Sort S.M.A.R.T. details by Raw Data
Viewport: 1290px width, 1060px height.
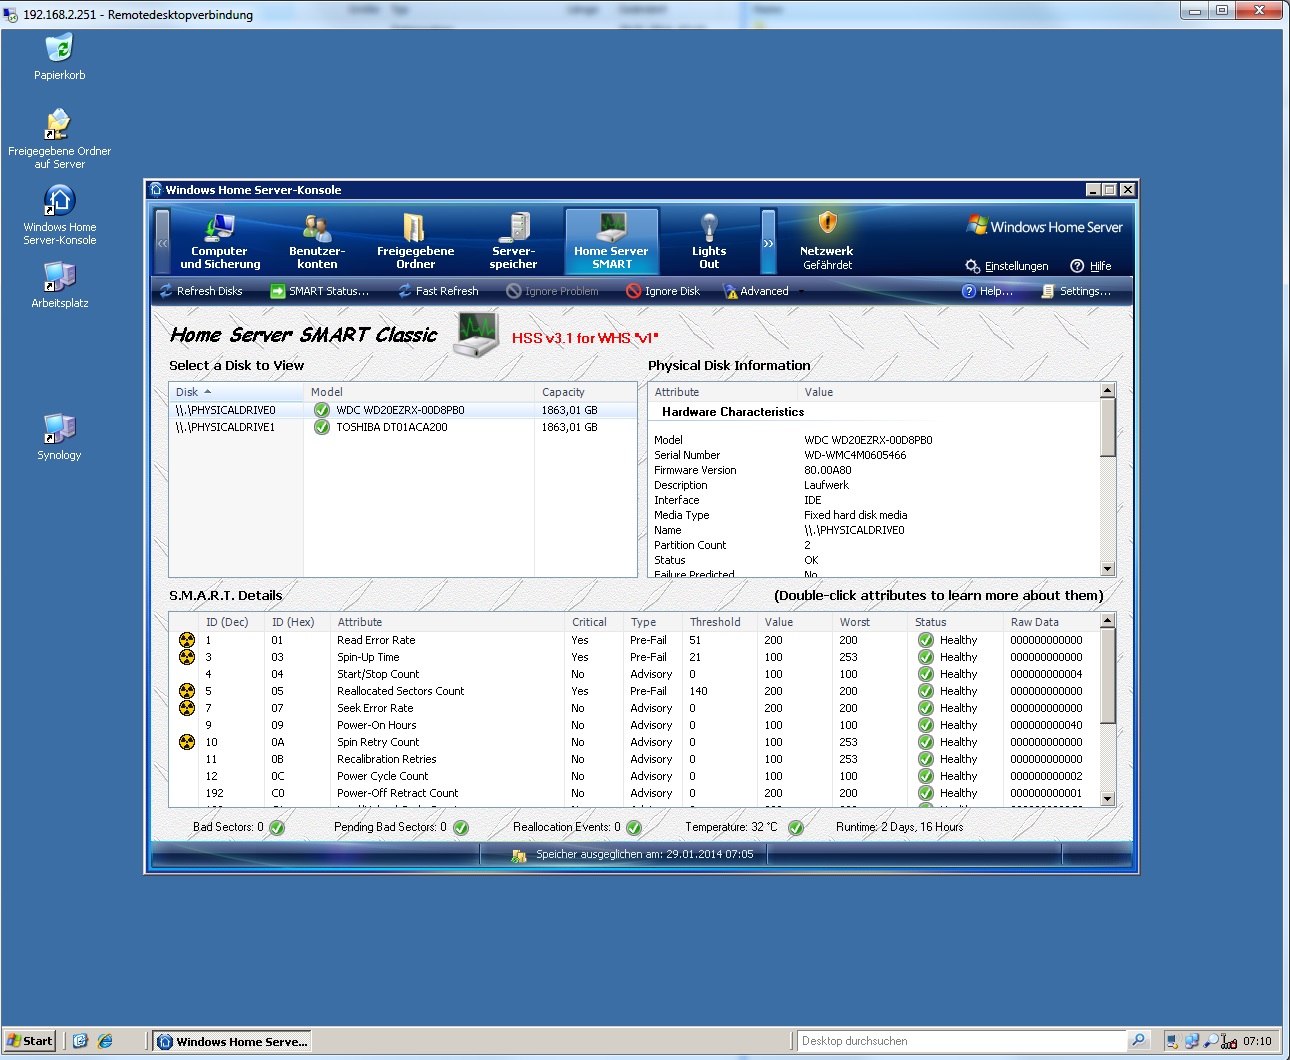coord(1051,622)
